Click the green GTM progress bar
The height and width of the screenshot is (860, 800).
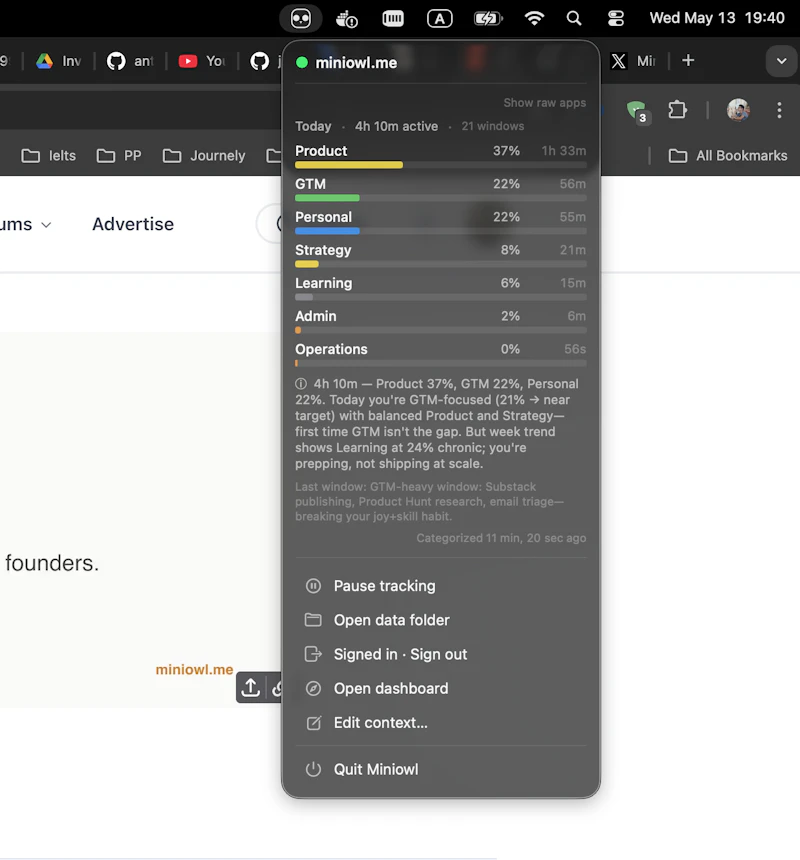pos(327,198)
